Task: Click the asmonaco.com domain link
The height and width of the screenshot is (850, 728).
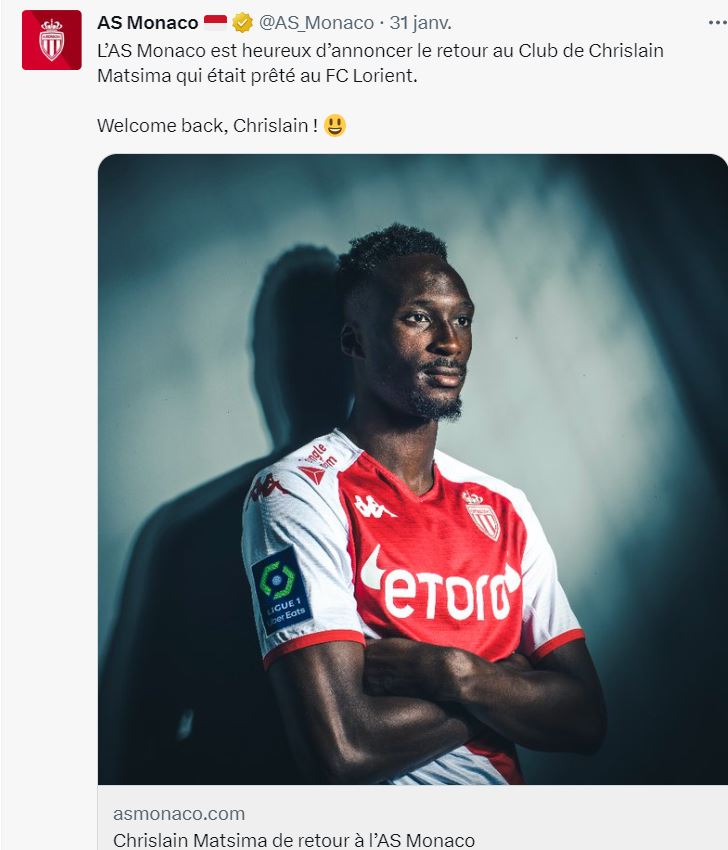Action: [179, 814]
